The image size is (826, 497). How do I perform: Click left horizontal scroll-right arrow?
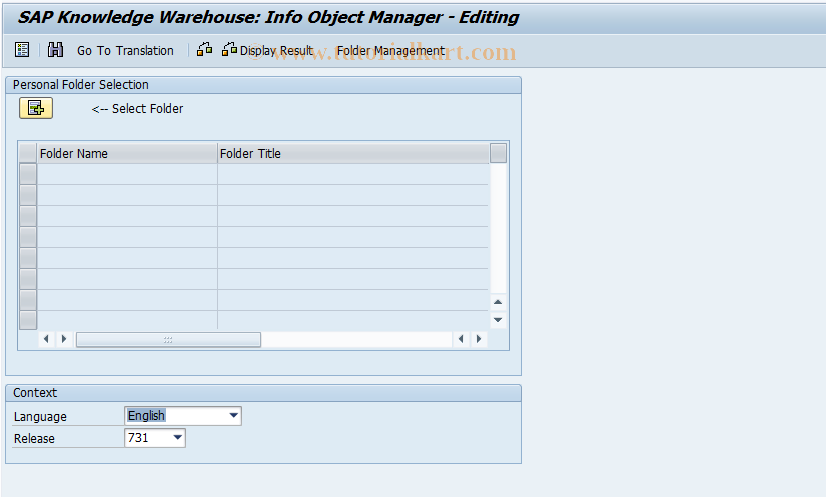tap(64, 339)
